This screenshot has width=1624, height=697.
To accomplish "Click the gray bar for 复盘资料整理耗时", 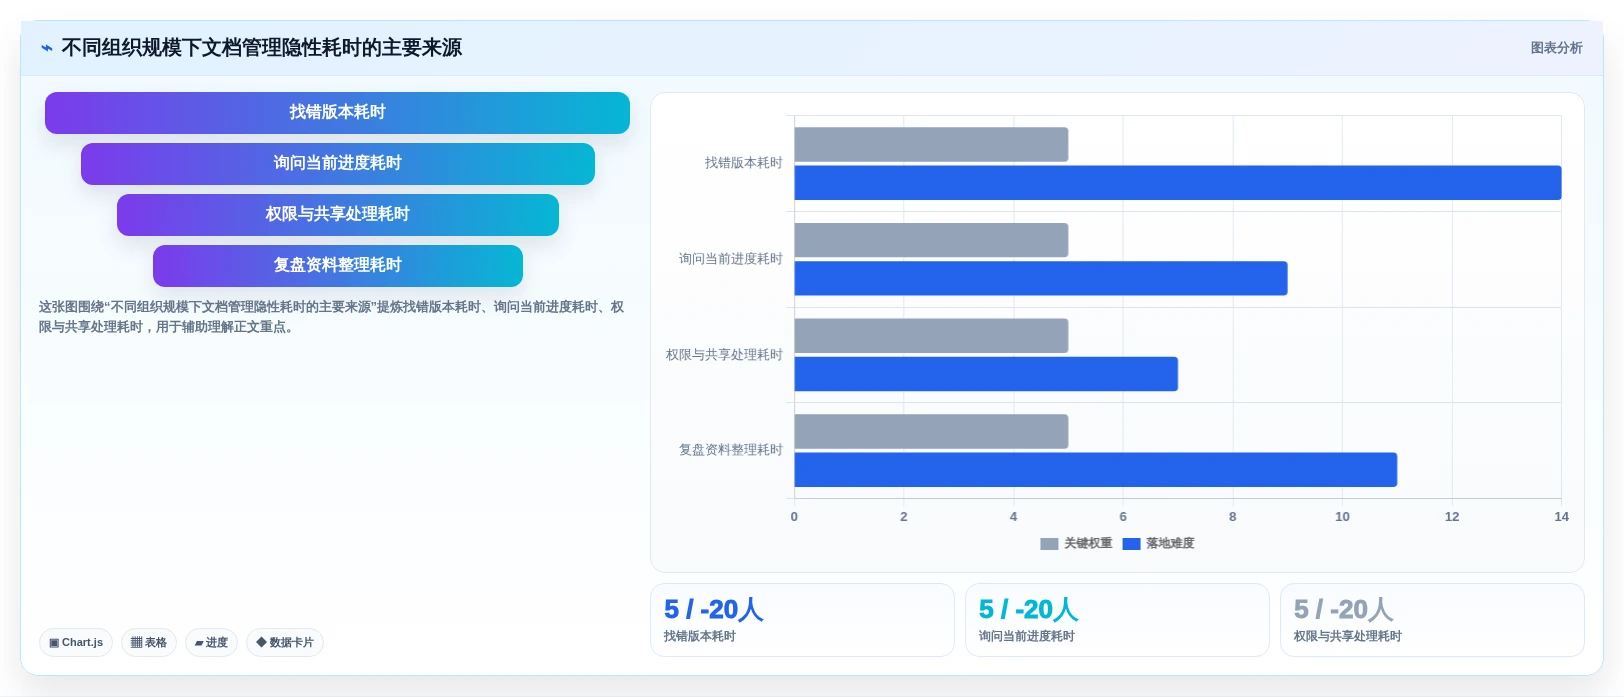I will coord(931,432).
